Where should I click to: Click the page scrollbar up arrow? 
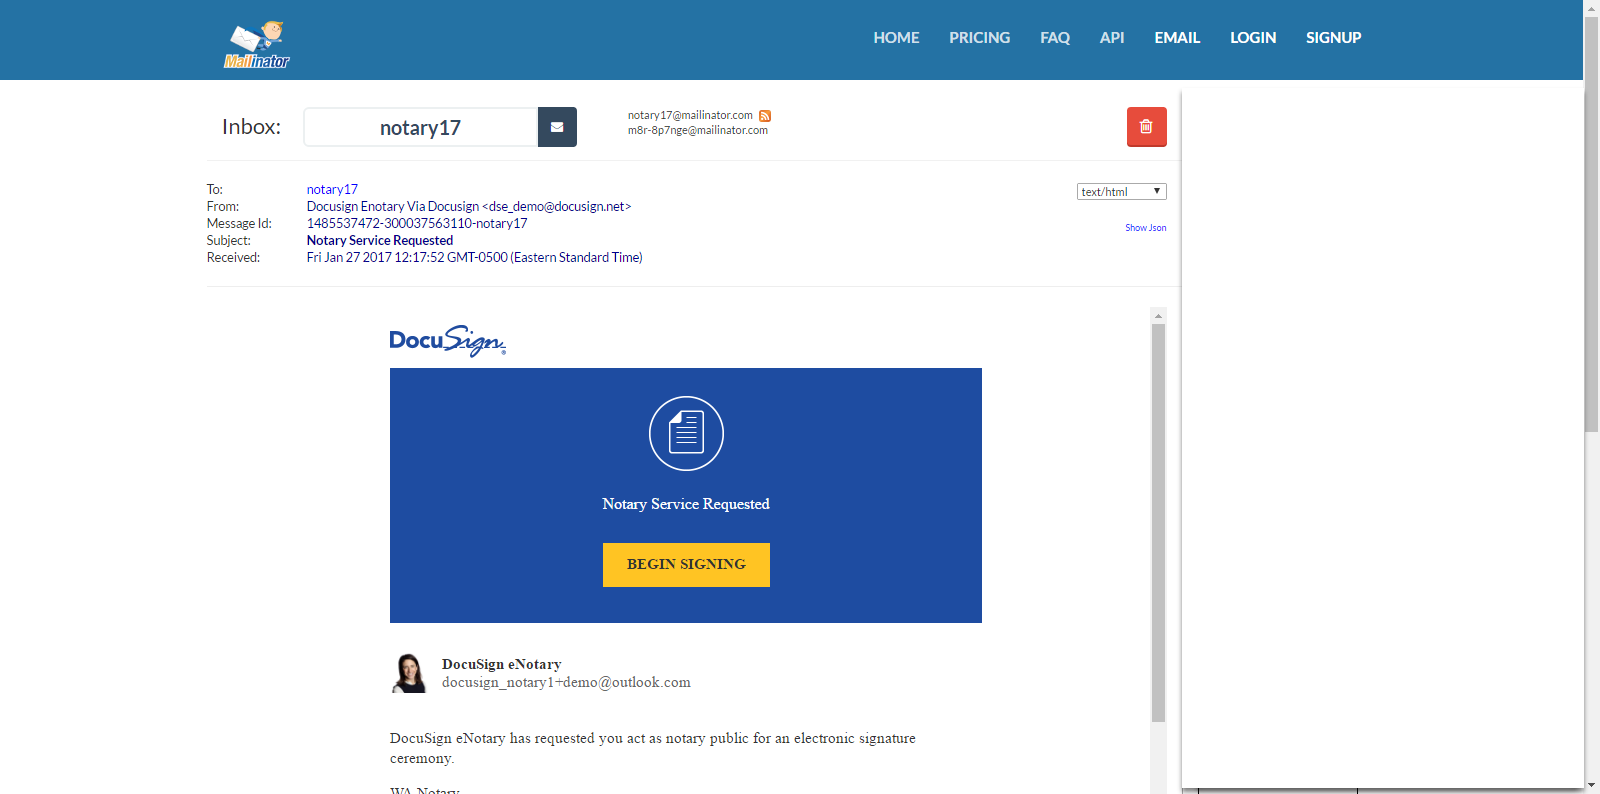point(1592,7)
